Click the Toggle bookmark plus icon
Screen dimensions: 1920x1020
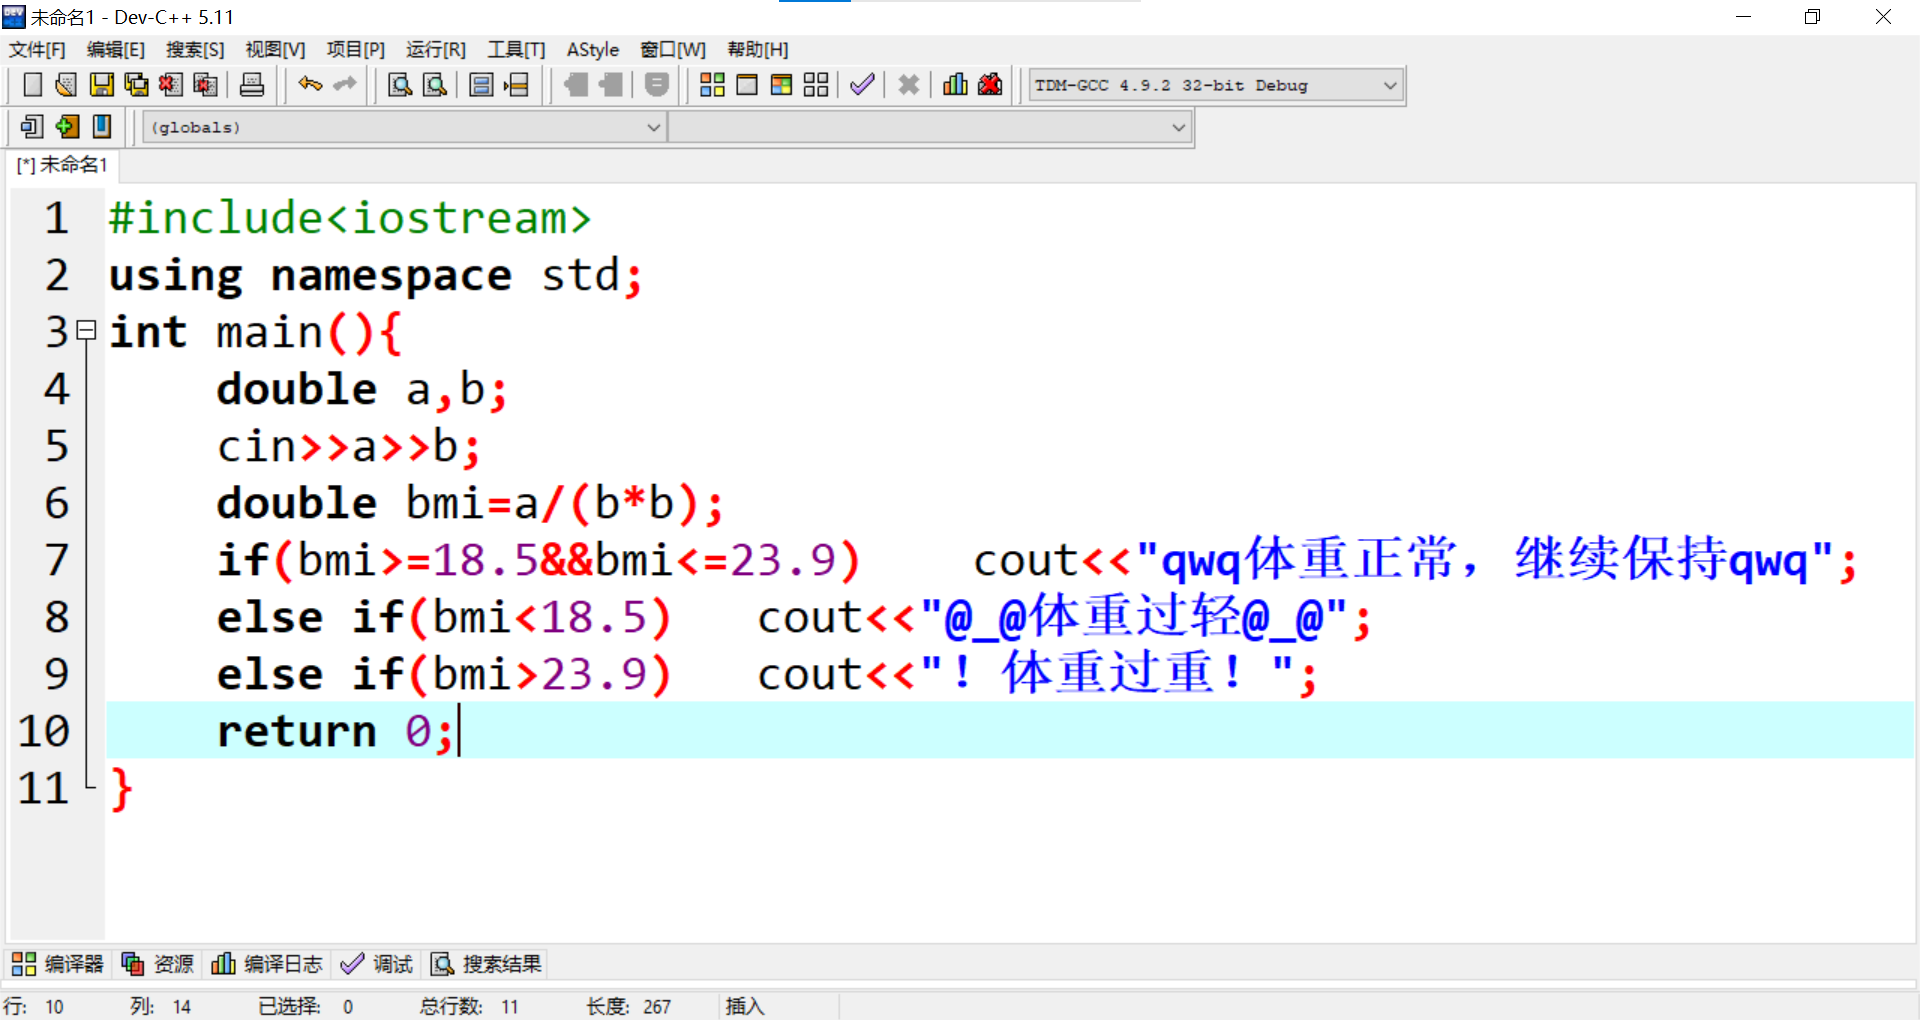(67, 126)
